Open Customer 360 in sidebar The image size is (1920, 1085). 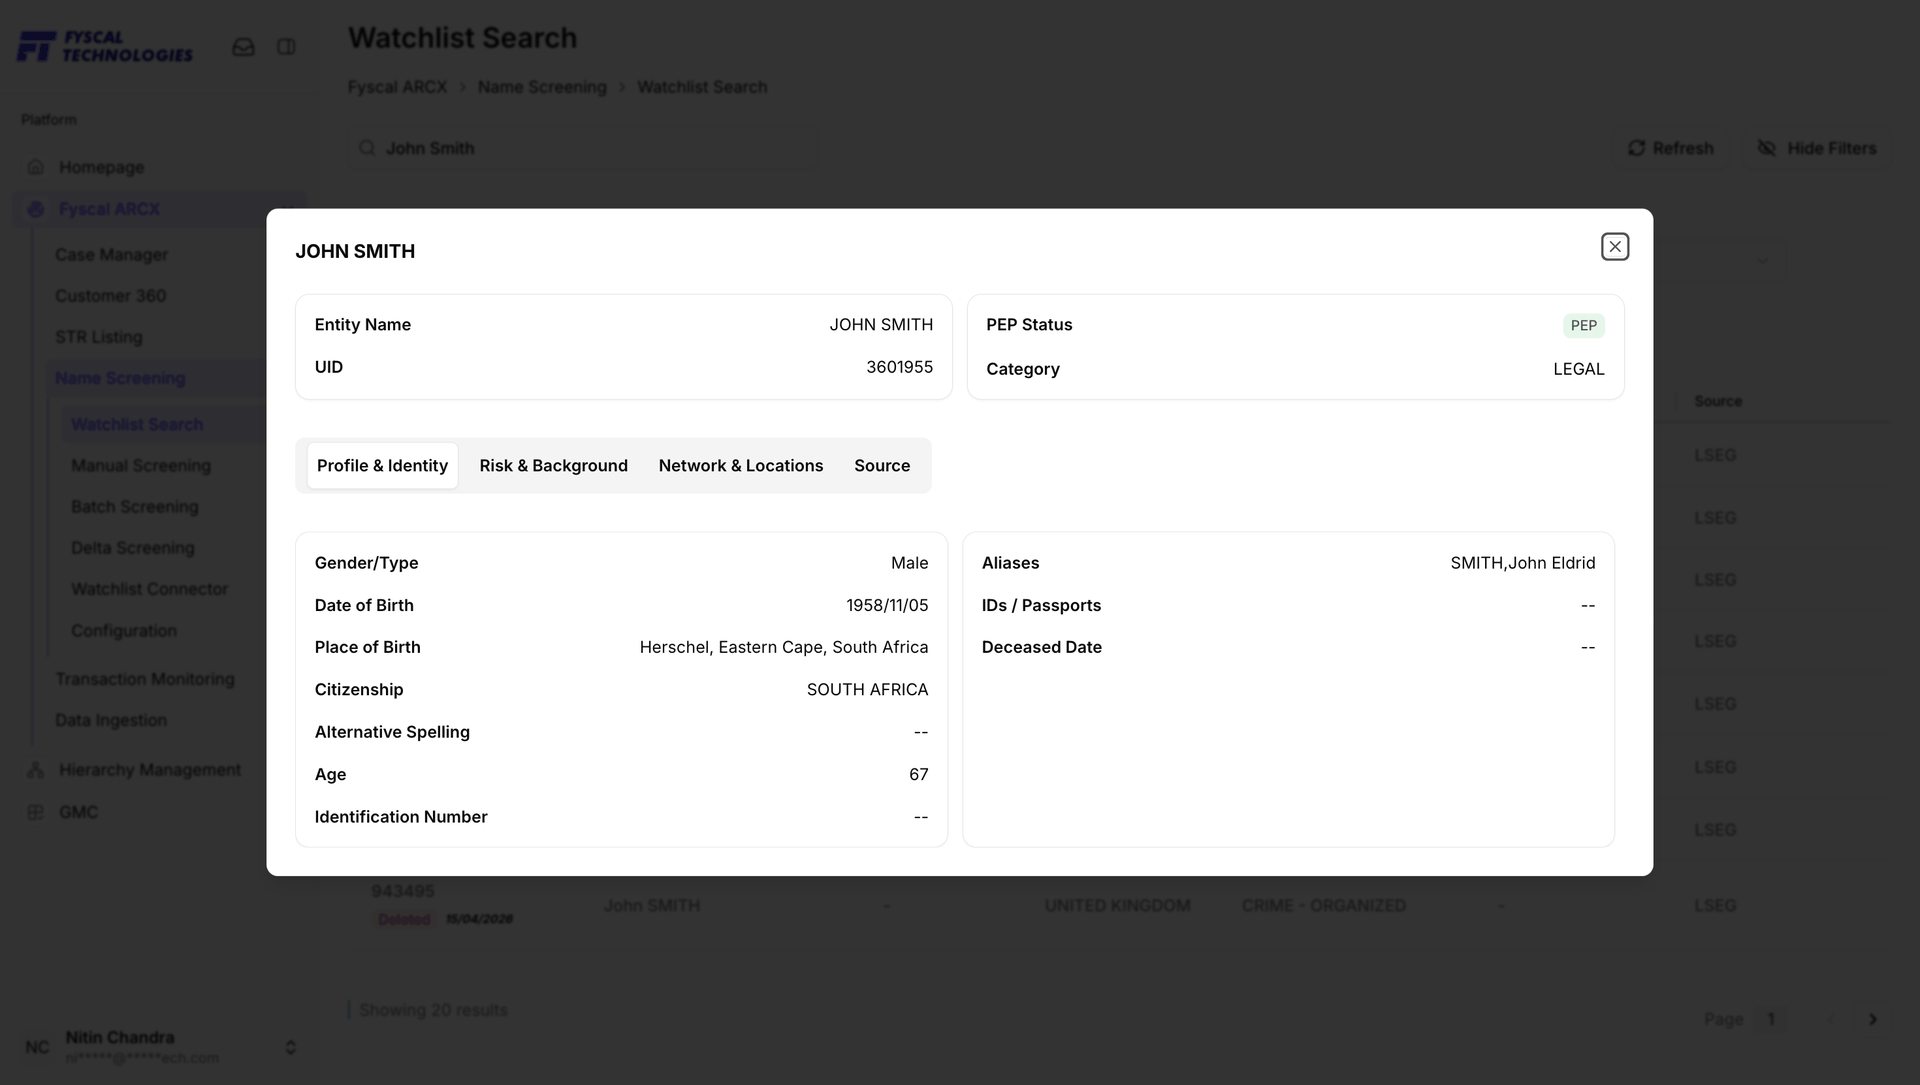[111, 296]
